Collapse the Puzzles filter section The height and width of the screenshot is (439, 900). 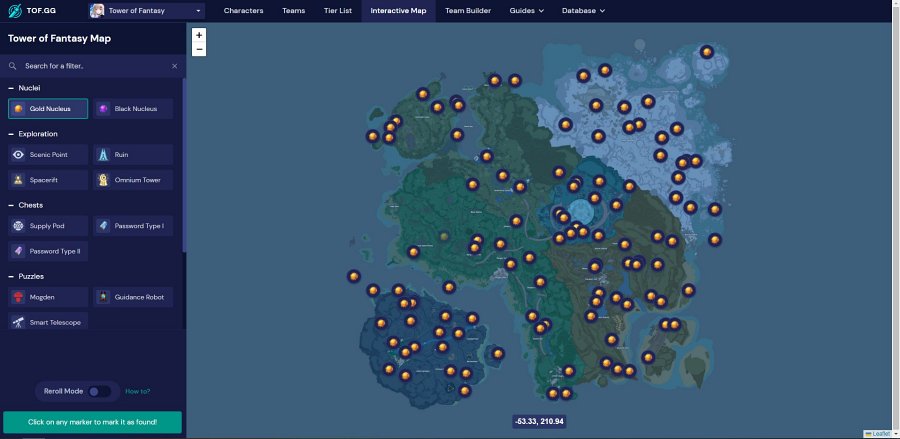click(x=26, y=276)
